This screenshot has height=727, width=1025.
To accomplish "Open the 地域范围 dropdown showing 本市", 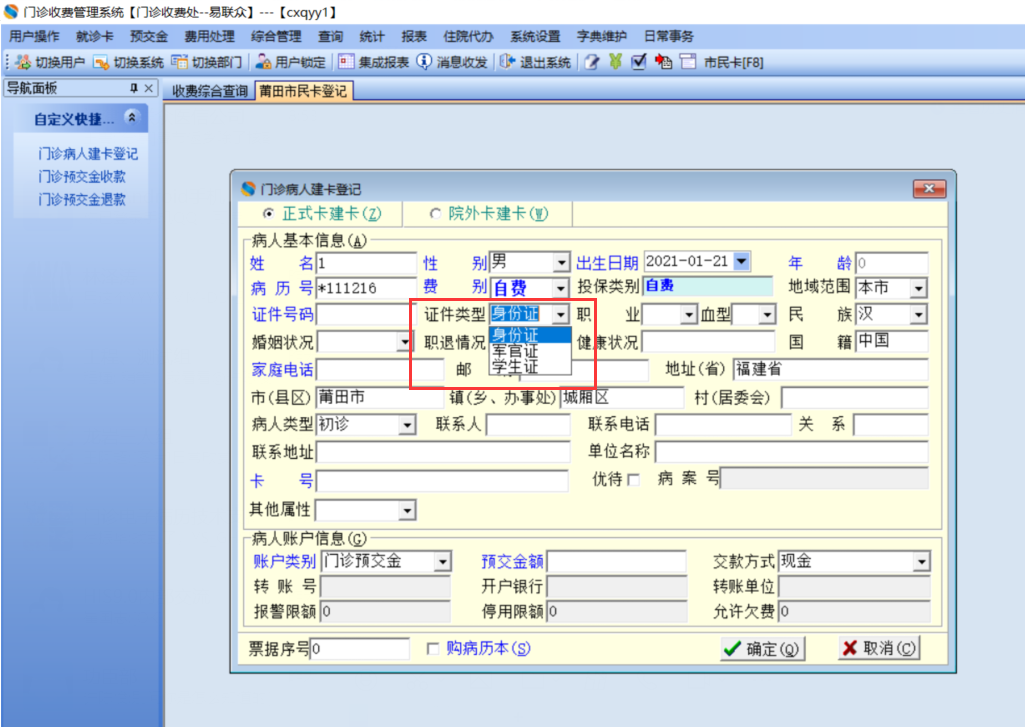I will 918,288.
